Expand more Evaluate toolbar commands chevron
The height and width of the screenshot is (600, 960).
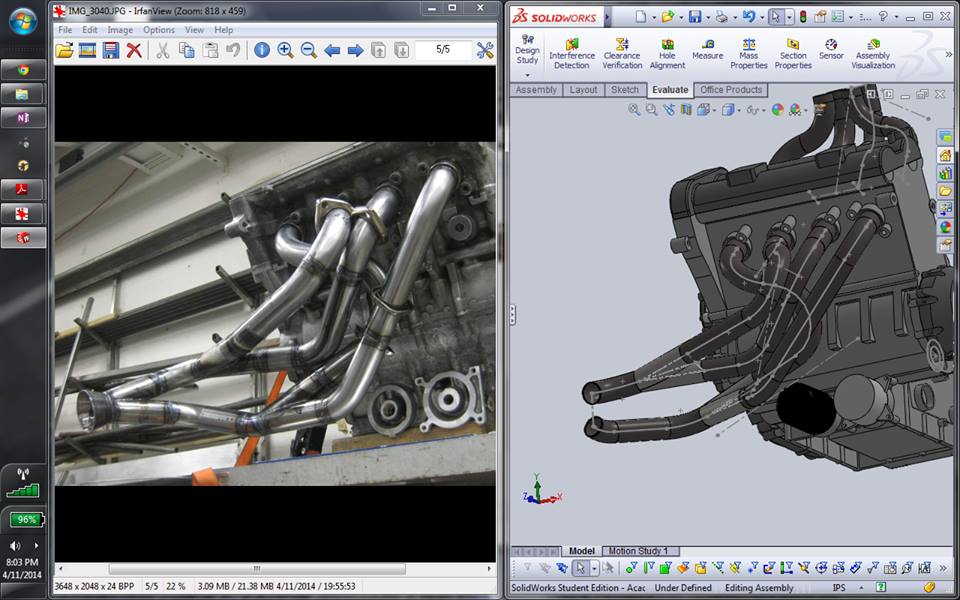(949, 54)
